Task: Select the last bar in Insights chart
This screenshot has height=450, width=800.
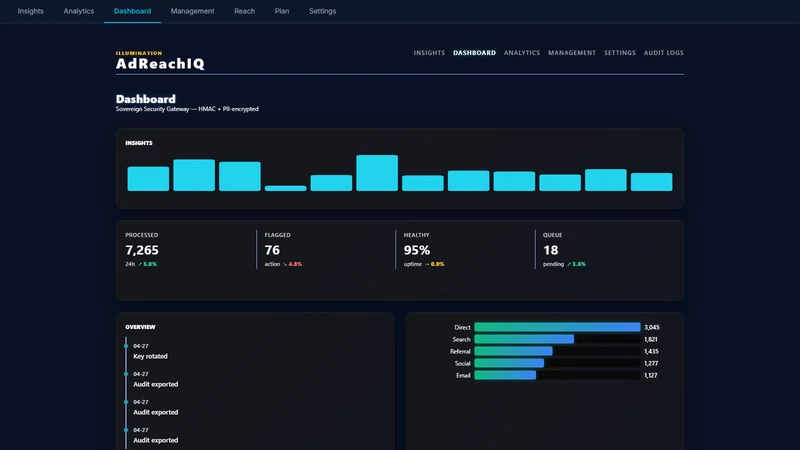Action: 652,182
